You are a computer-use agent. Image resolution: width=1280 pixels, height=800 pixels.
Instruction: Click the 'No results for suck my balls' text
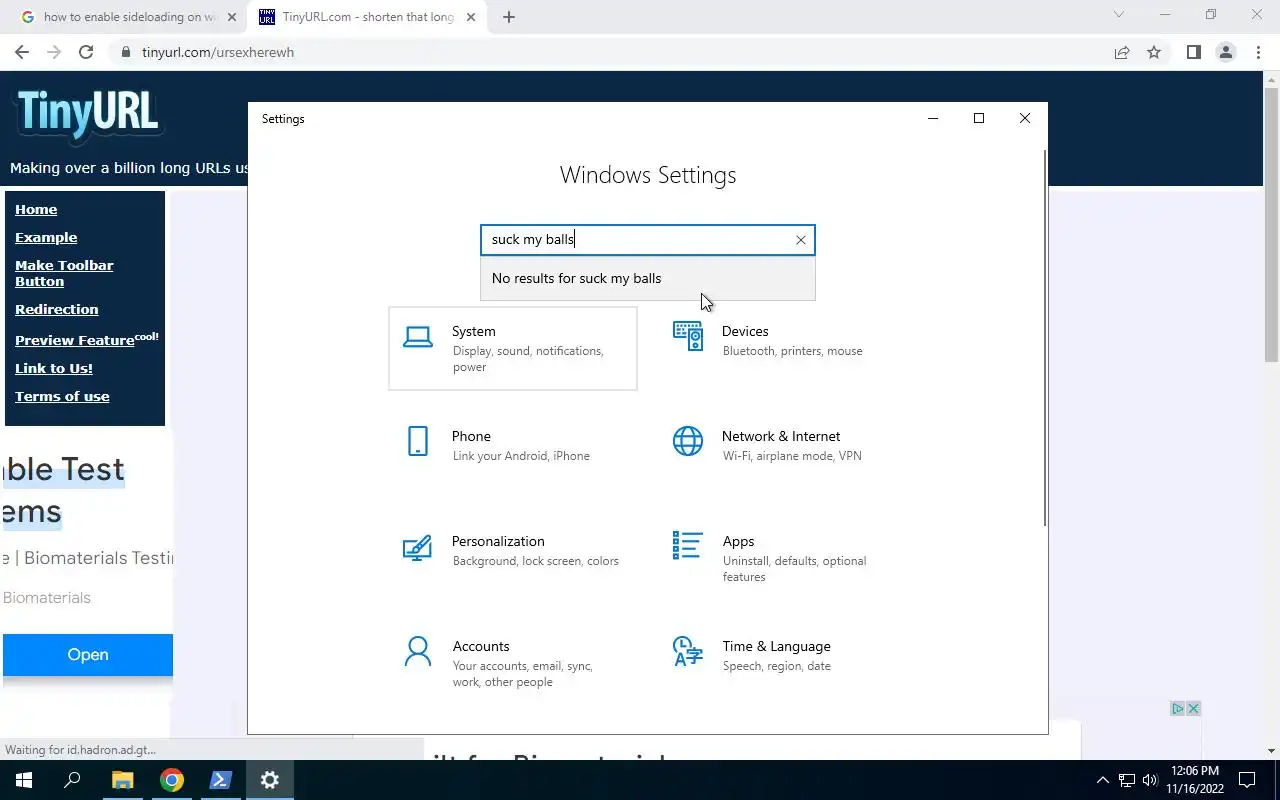[x=576, y=278]
